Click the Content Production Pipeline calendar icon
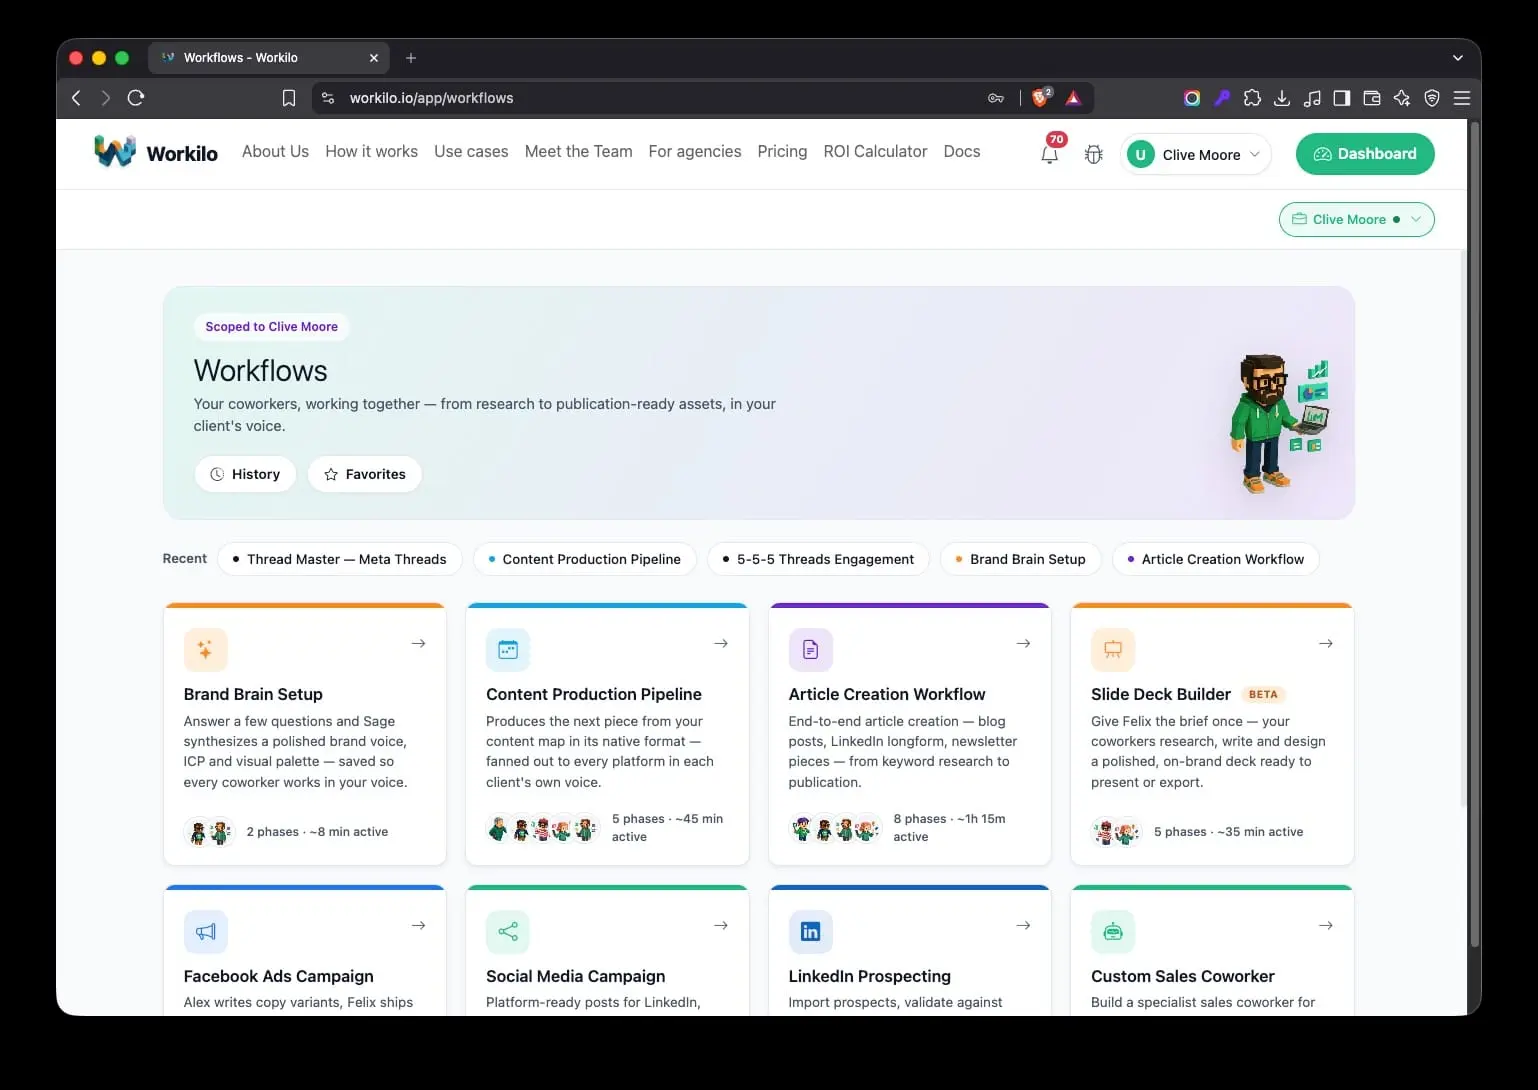 pos(508,650)
